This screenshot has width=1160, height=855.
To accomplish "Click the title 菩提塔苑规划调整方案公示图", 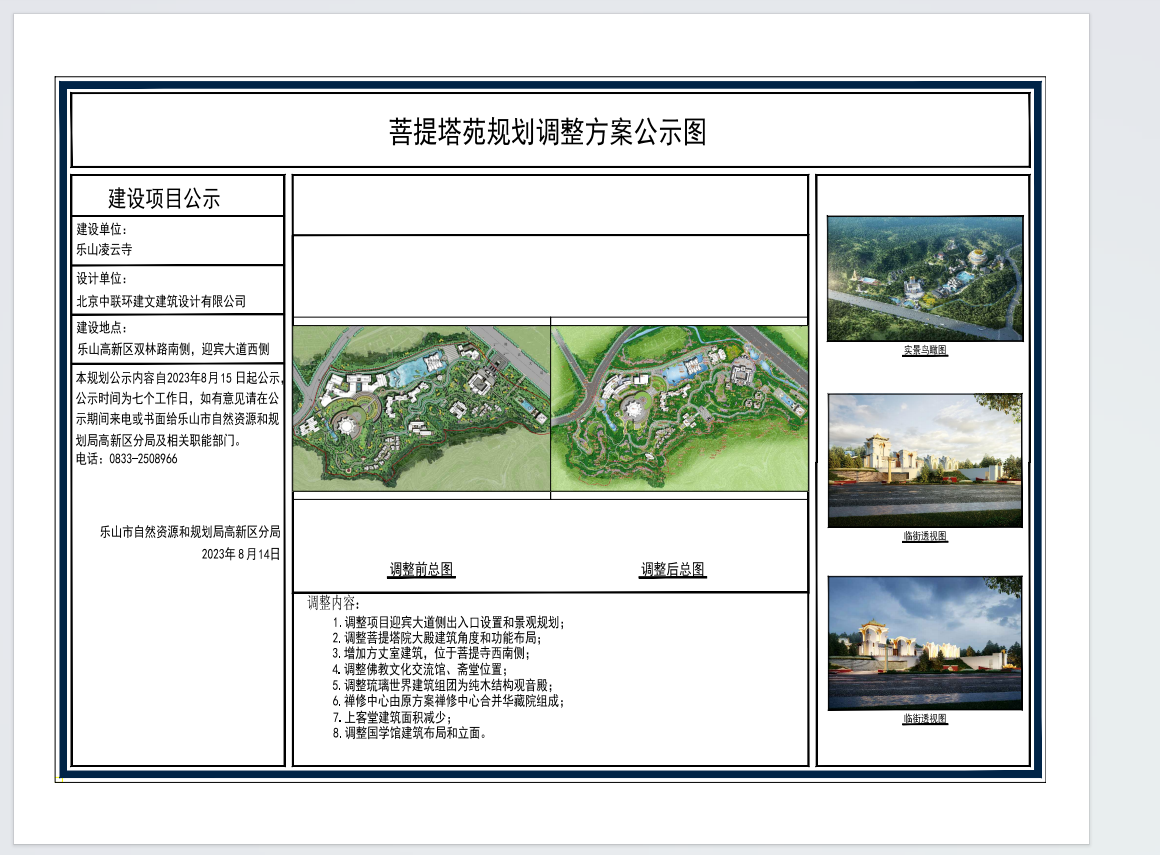I will click(547, 132).
